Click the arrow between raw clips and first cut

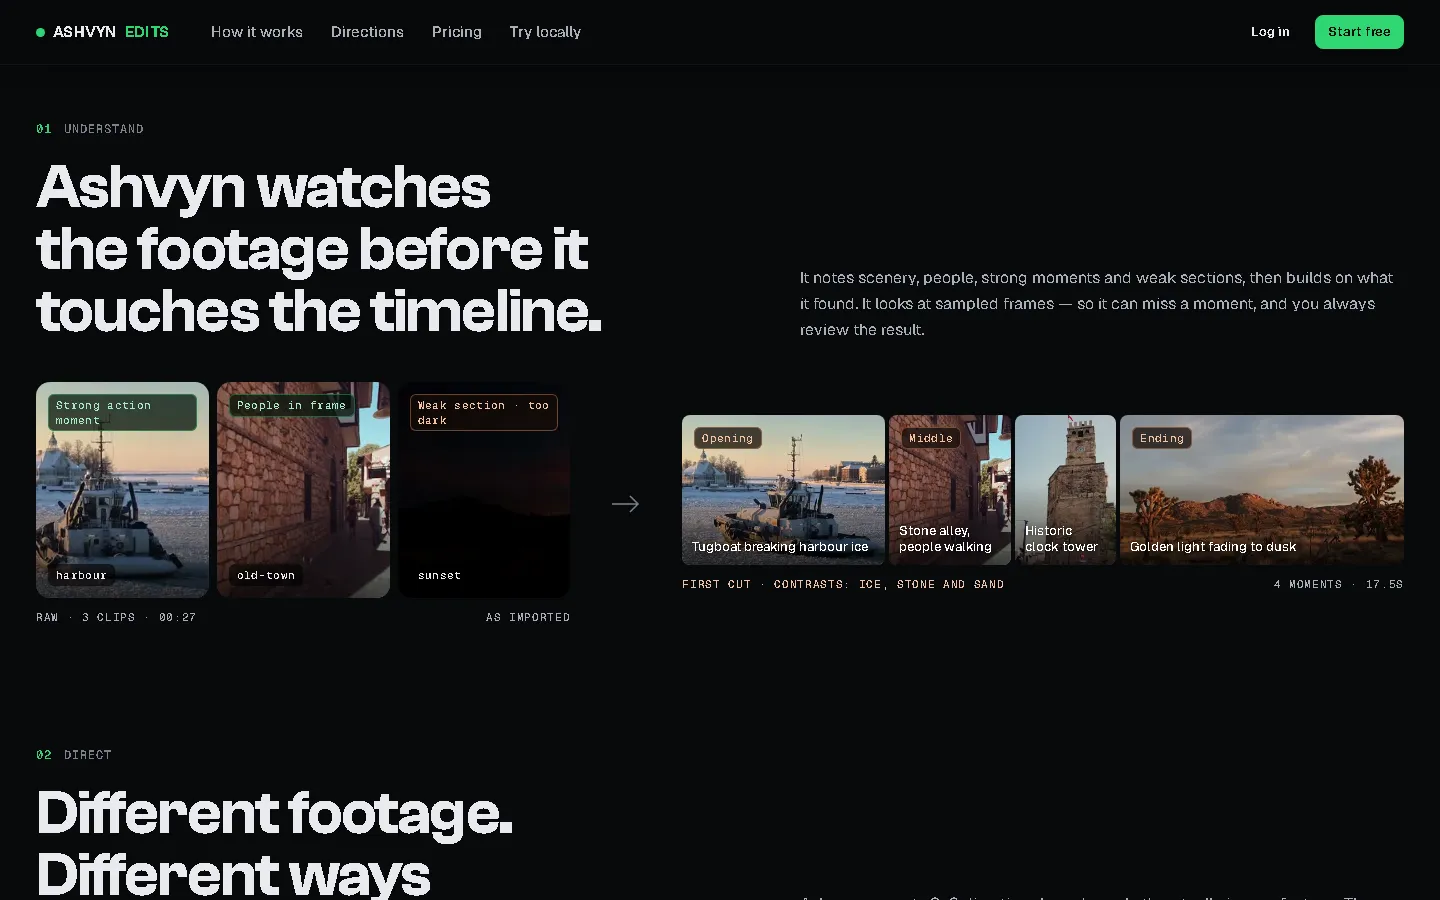point(625,504)
